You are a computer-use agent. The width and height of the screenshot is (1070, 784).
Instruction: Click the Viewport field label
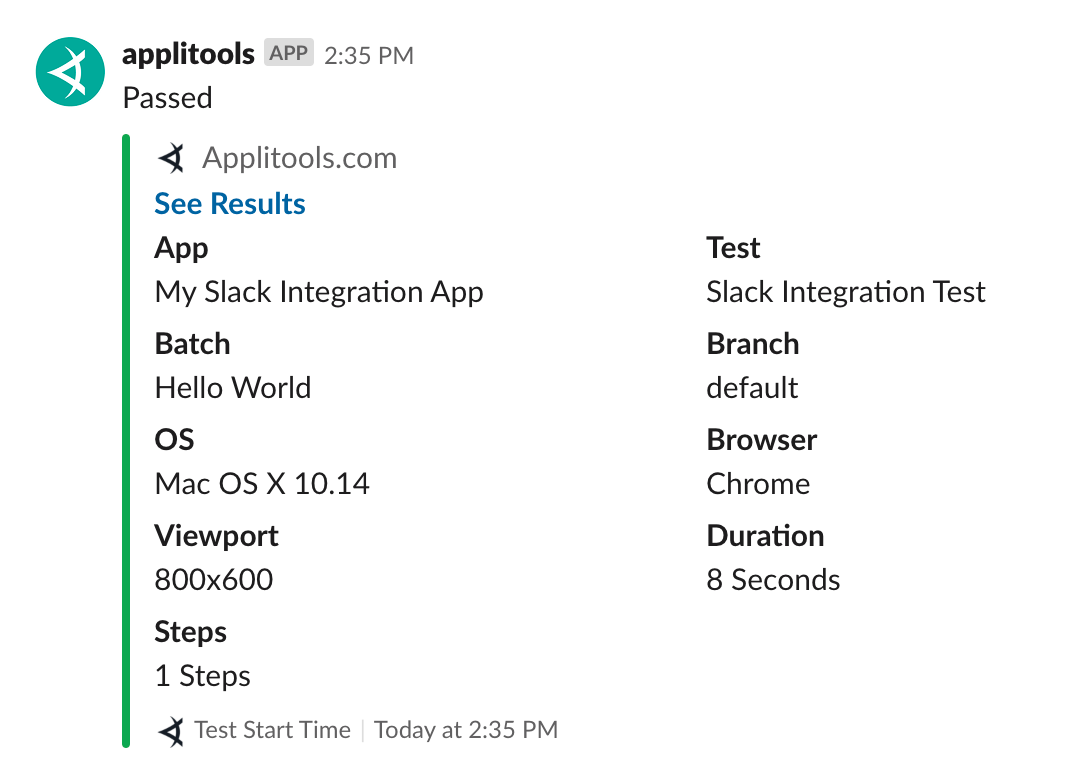(216, 536)
